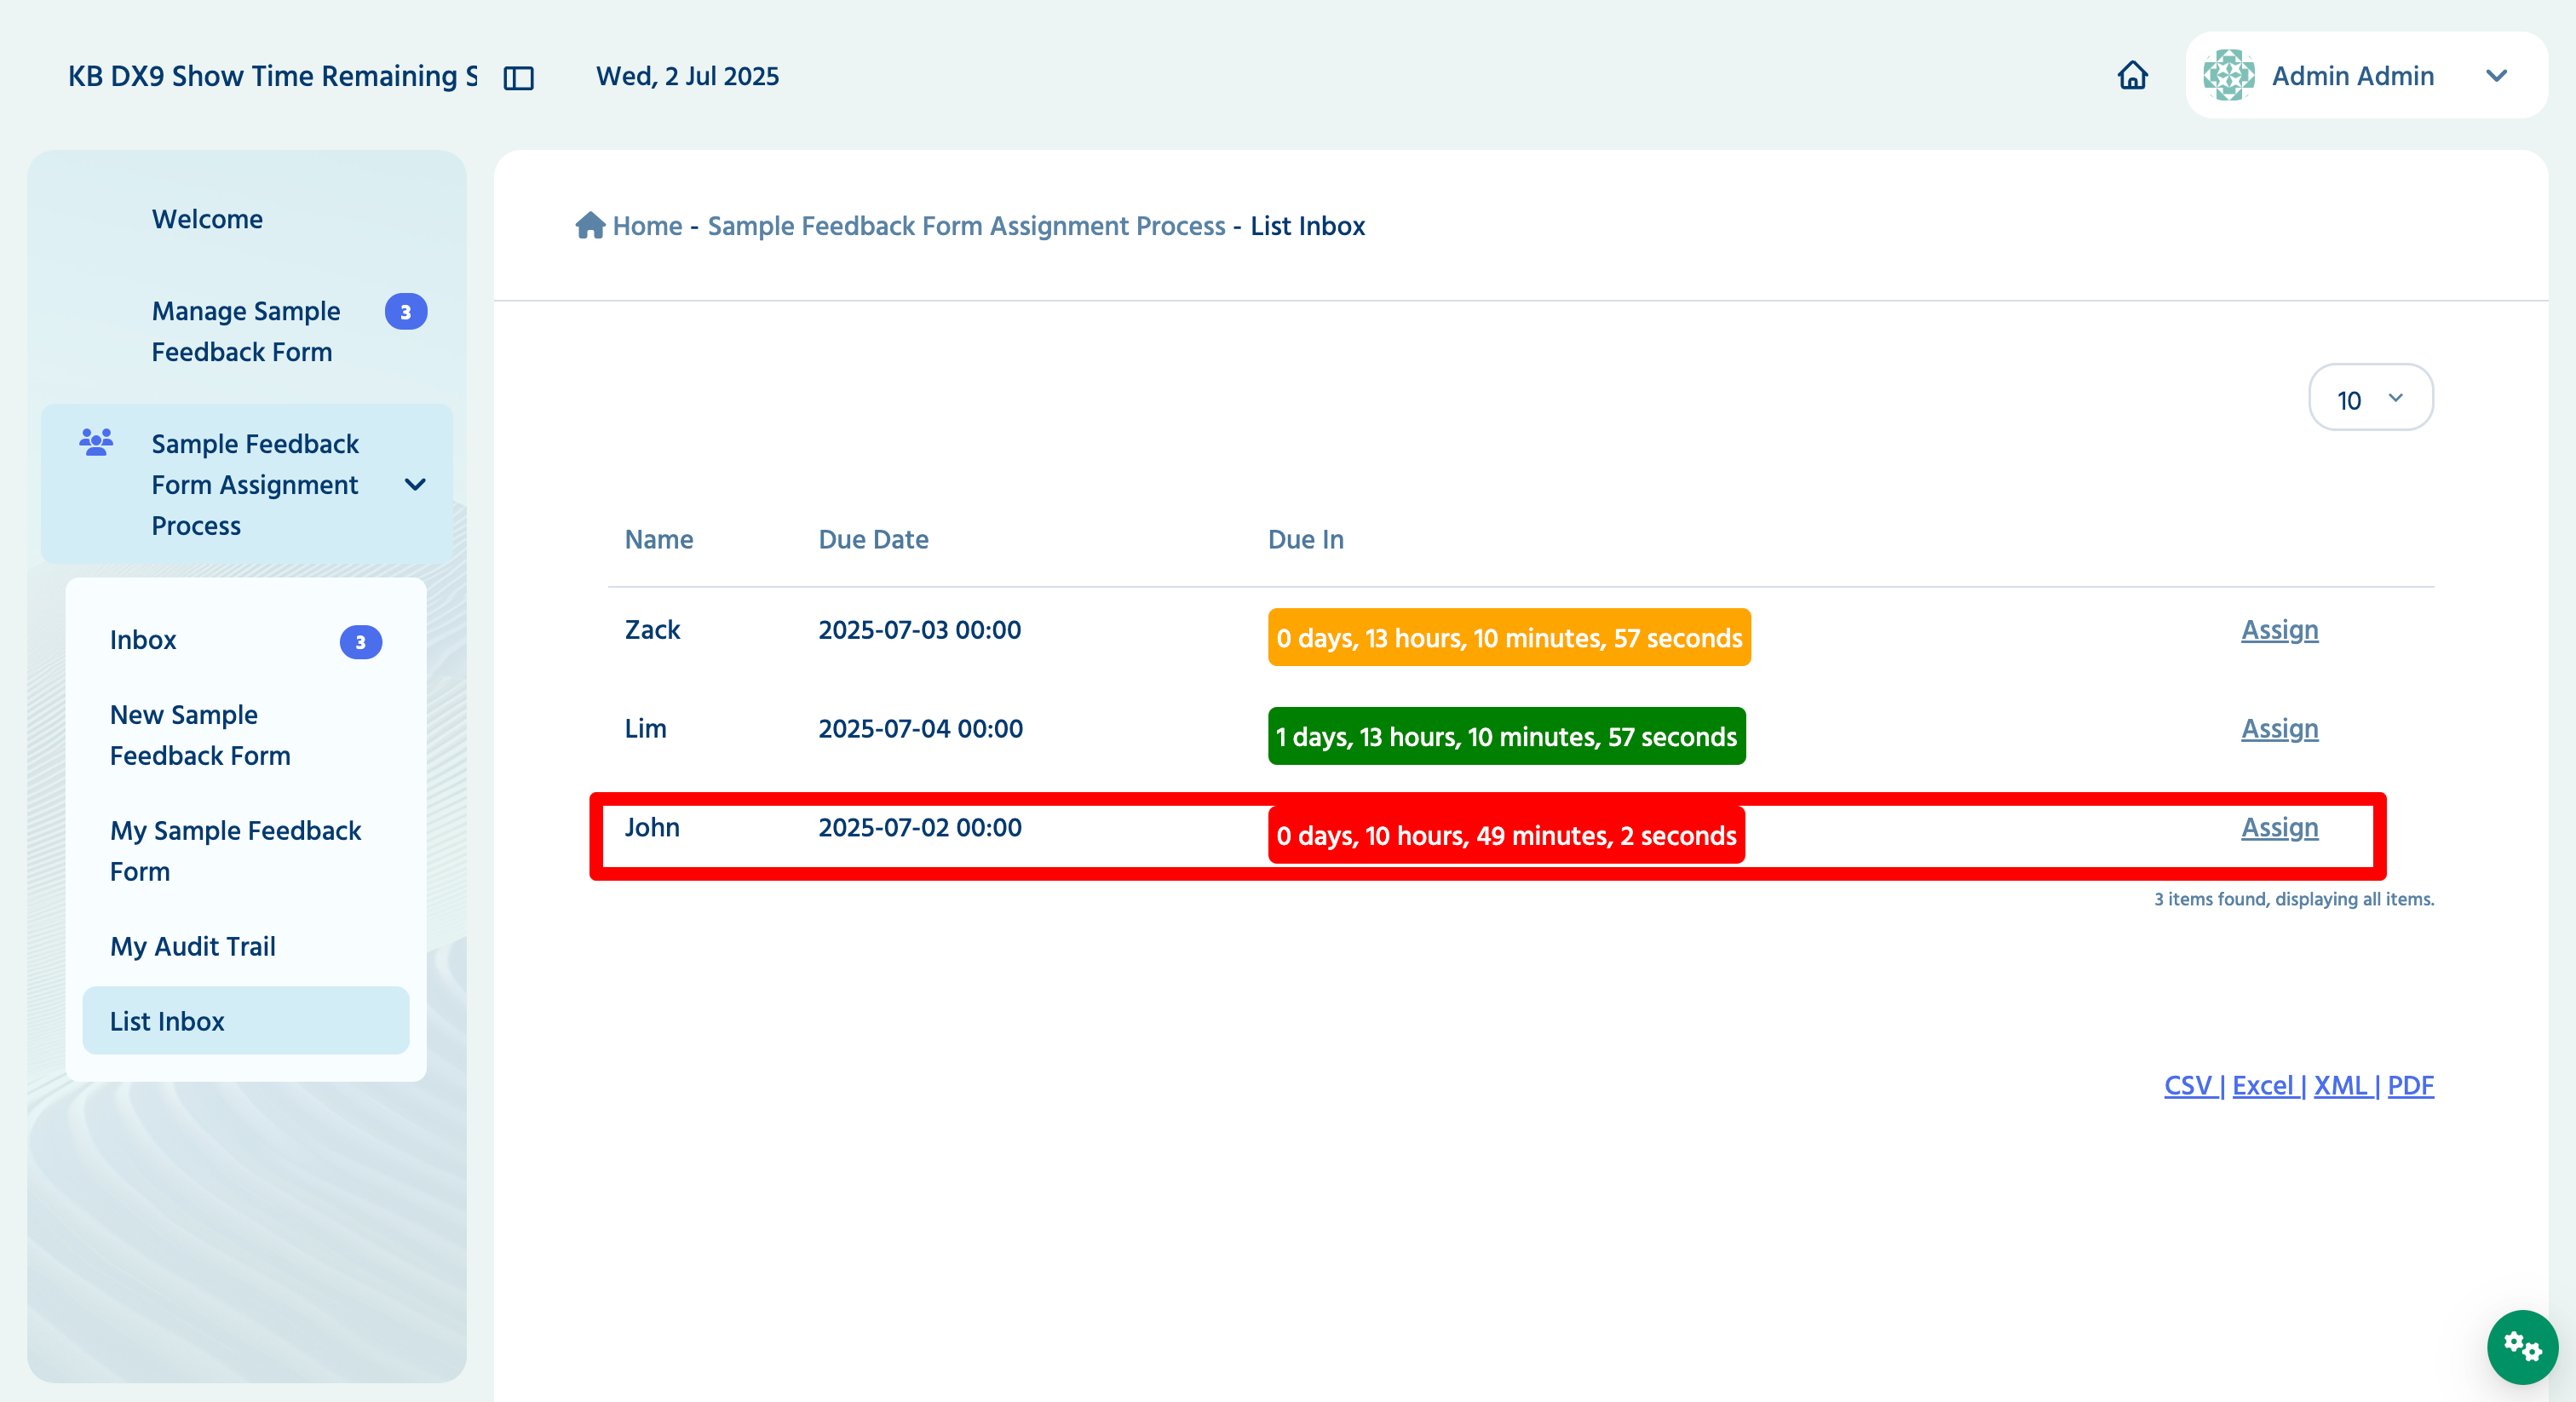Click the date Wed, 2 Jul 2025

coord(687,76)
